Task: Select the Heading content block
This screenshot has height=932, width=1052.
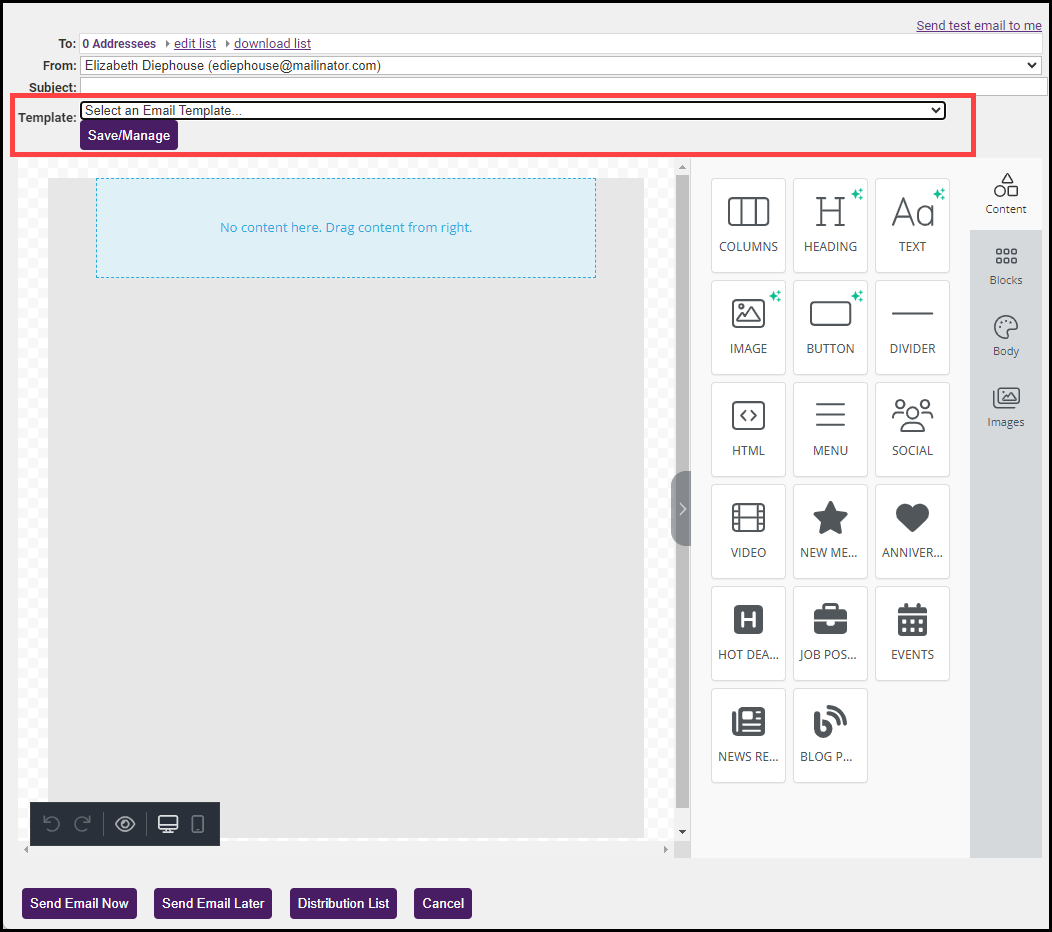Action: [830, 225]
